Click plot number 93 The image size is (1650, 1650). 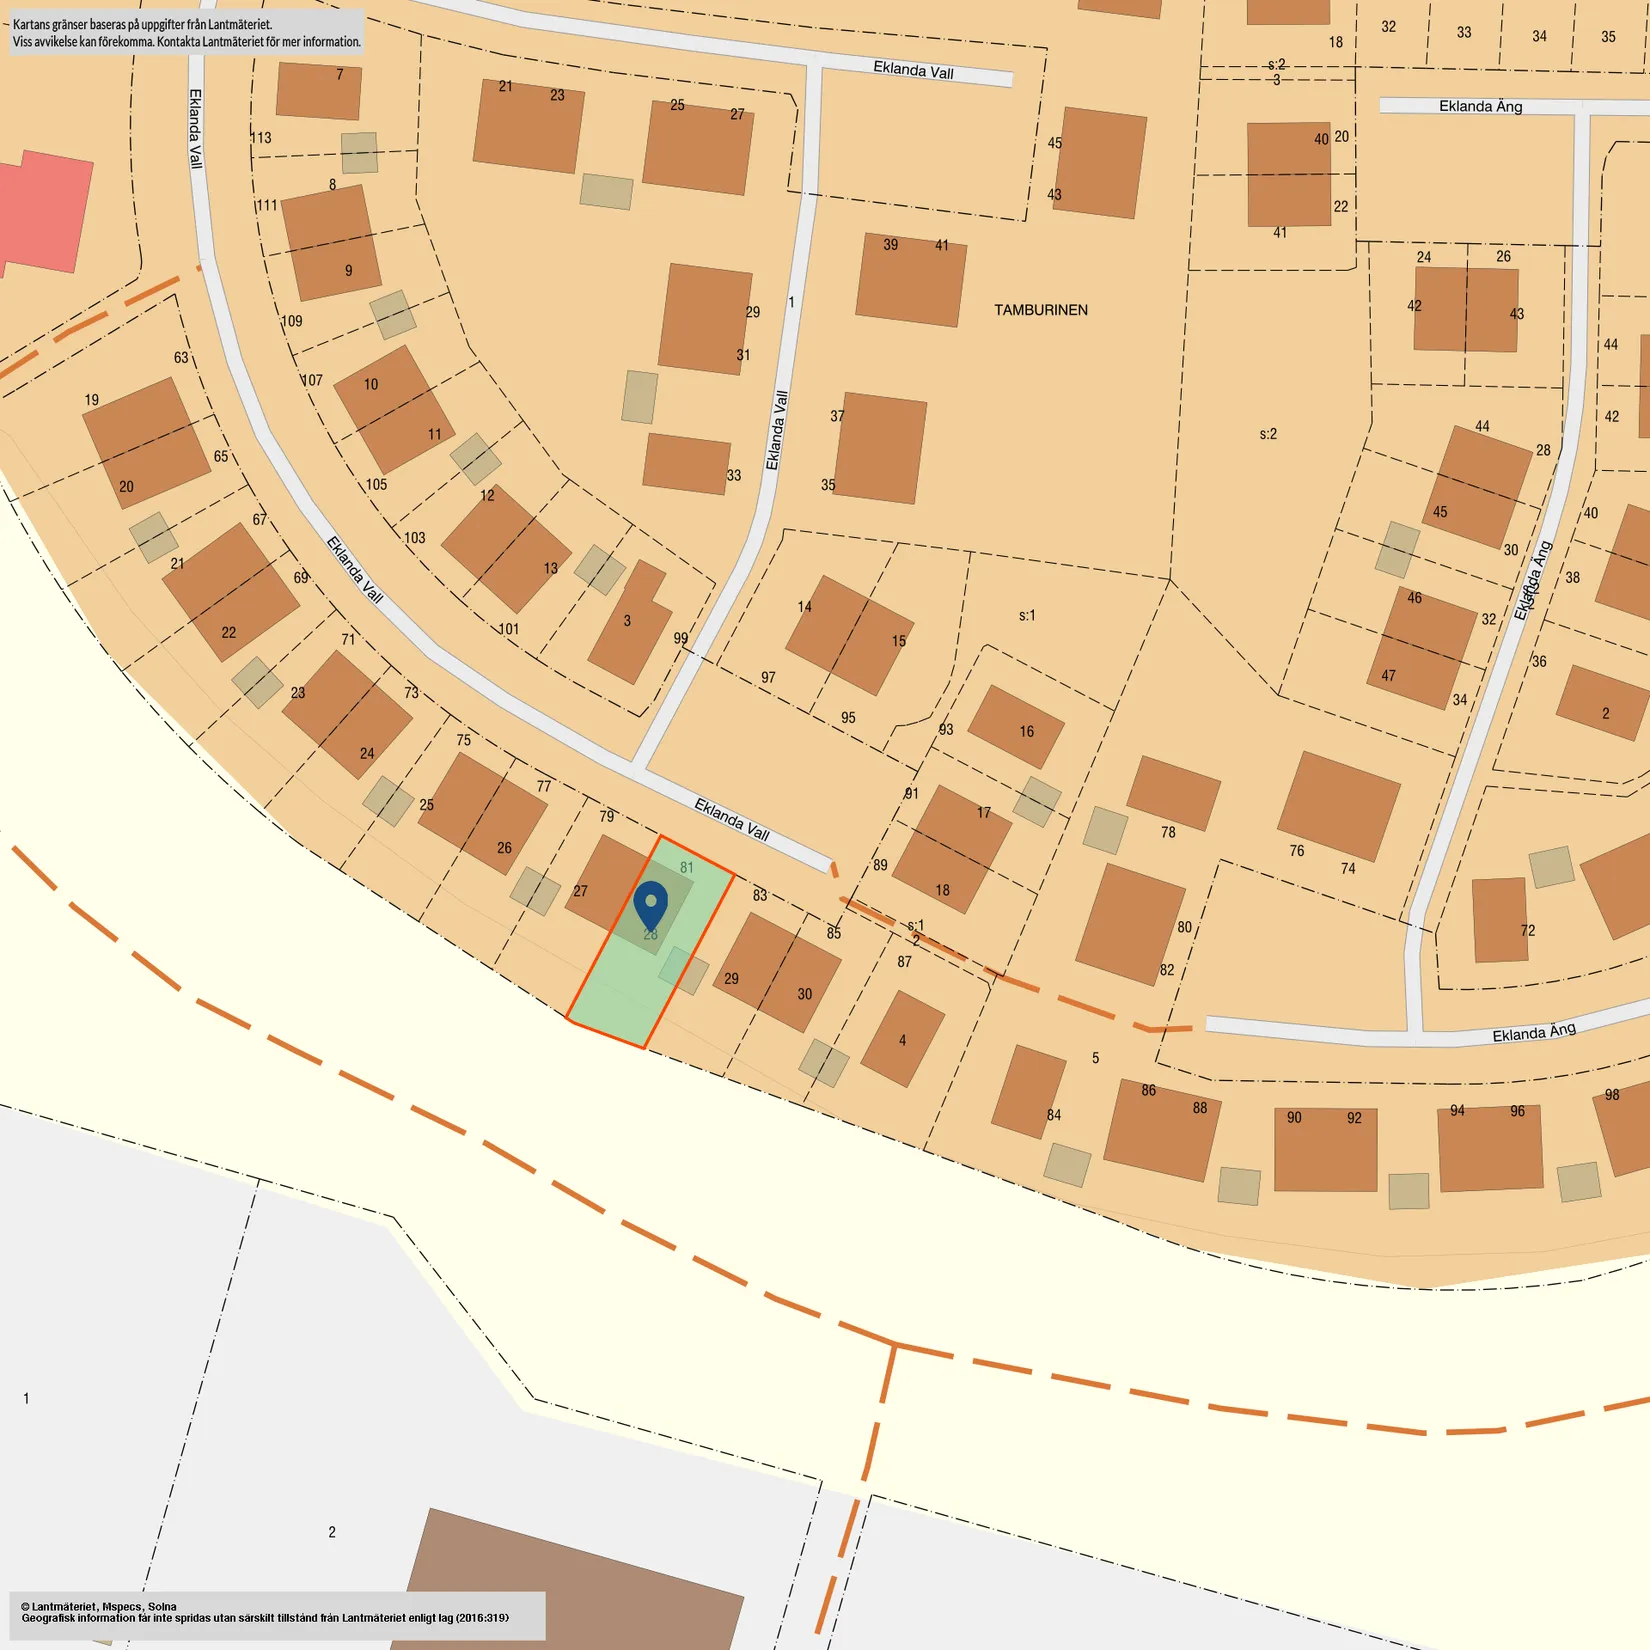[946, 729]
